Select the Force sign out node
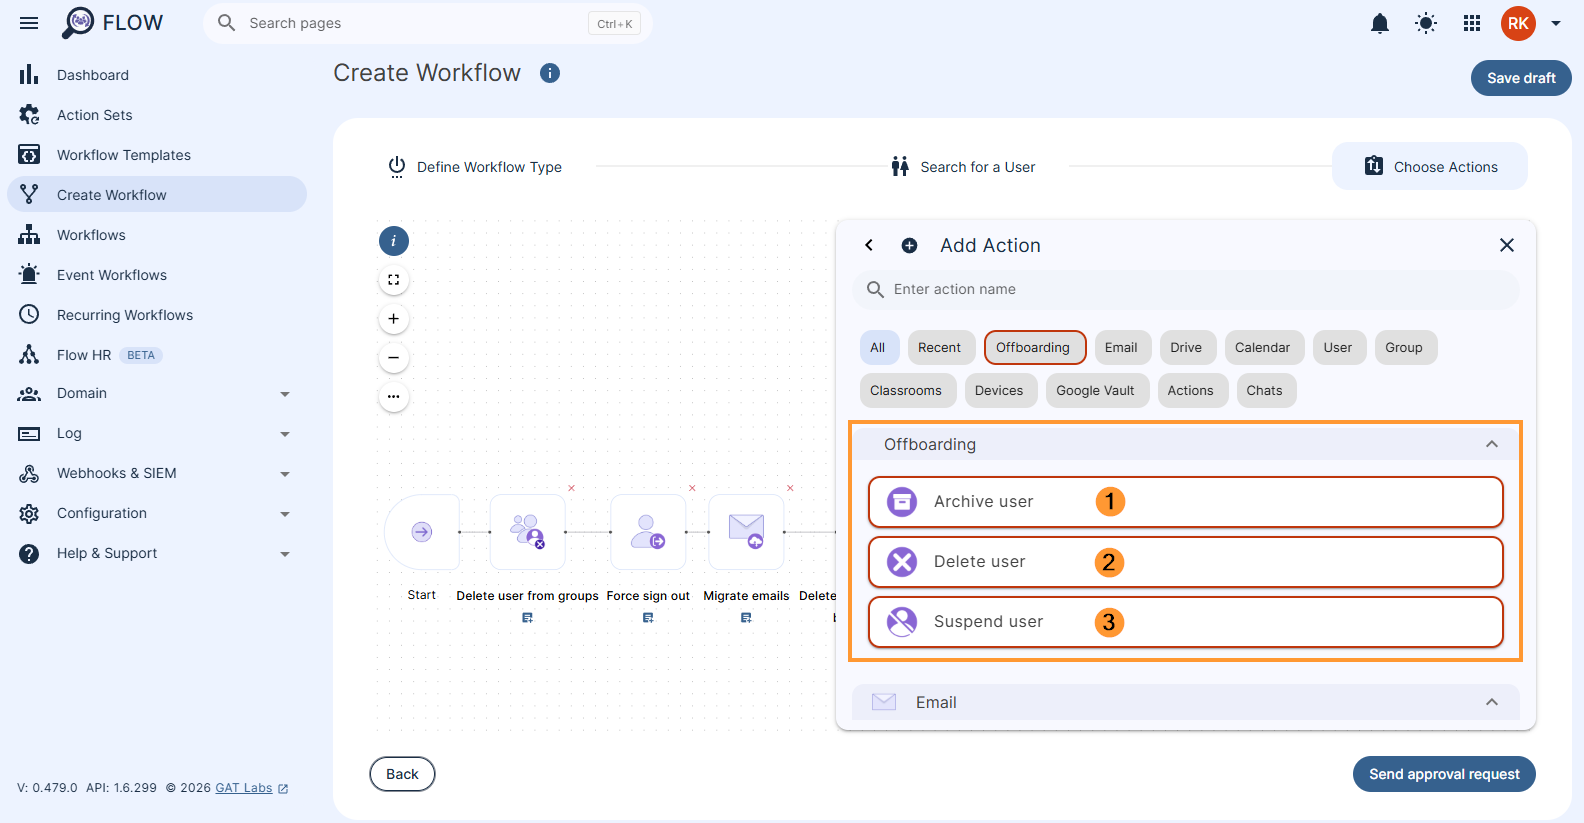Viewport: 1584px width, 823px height. 648,532
